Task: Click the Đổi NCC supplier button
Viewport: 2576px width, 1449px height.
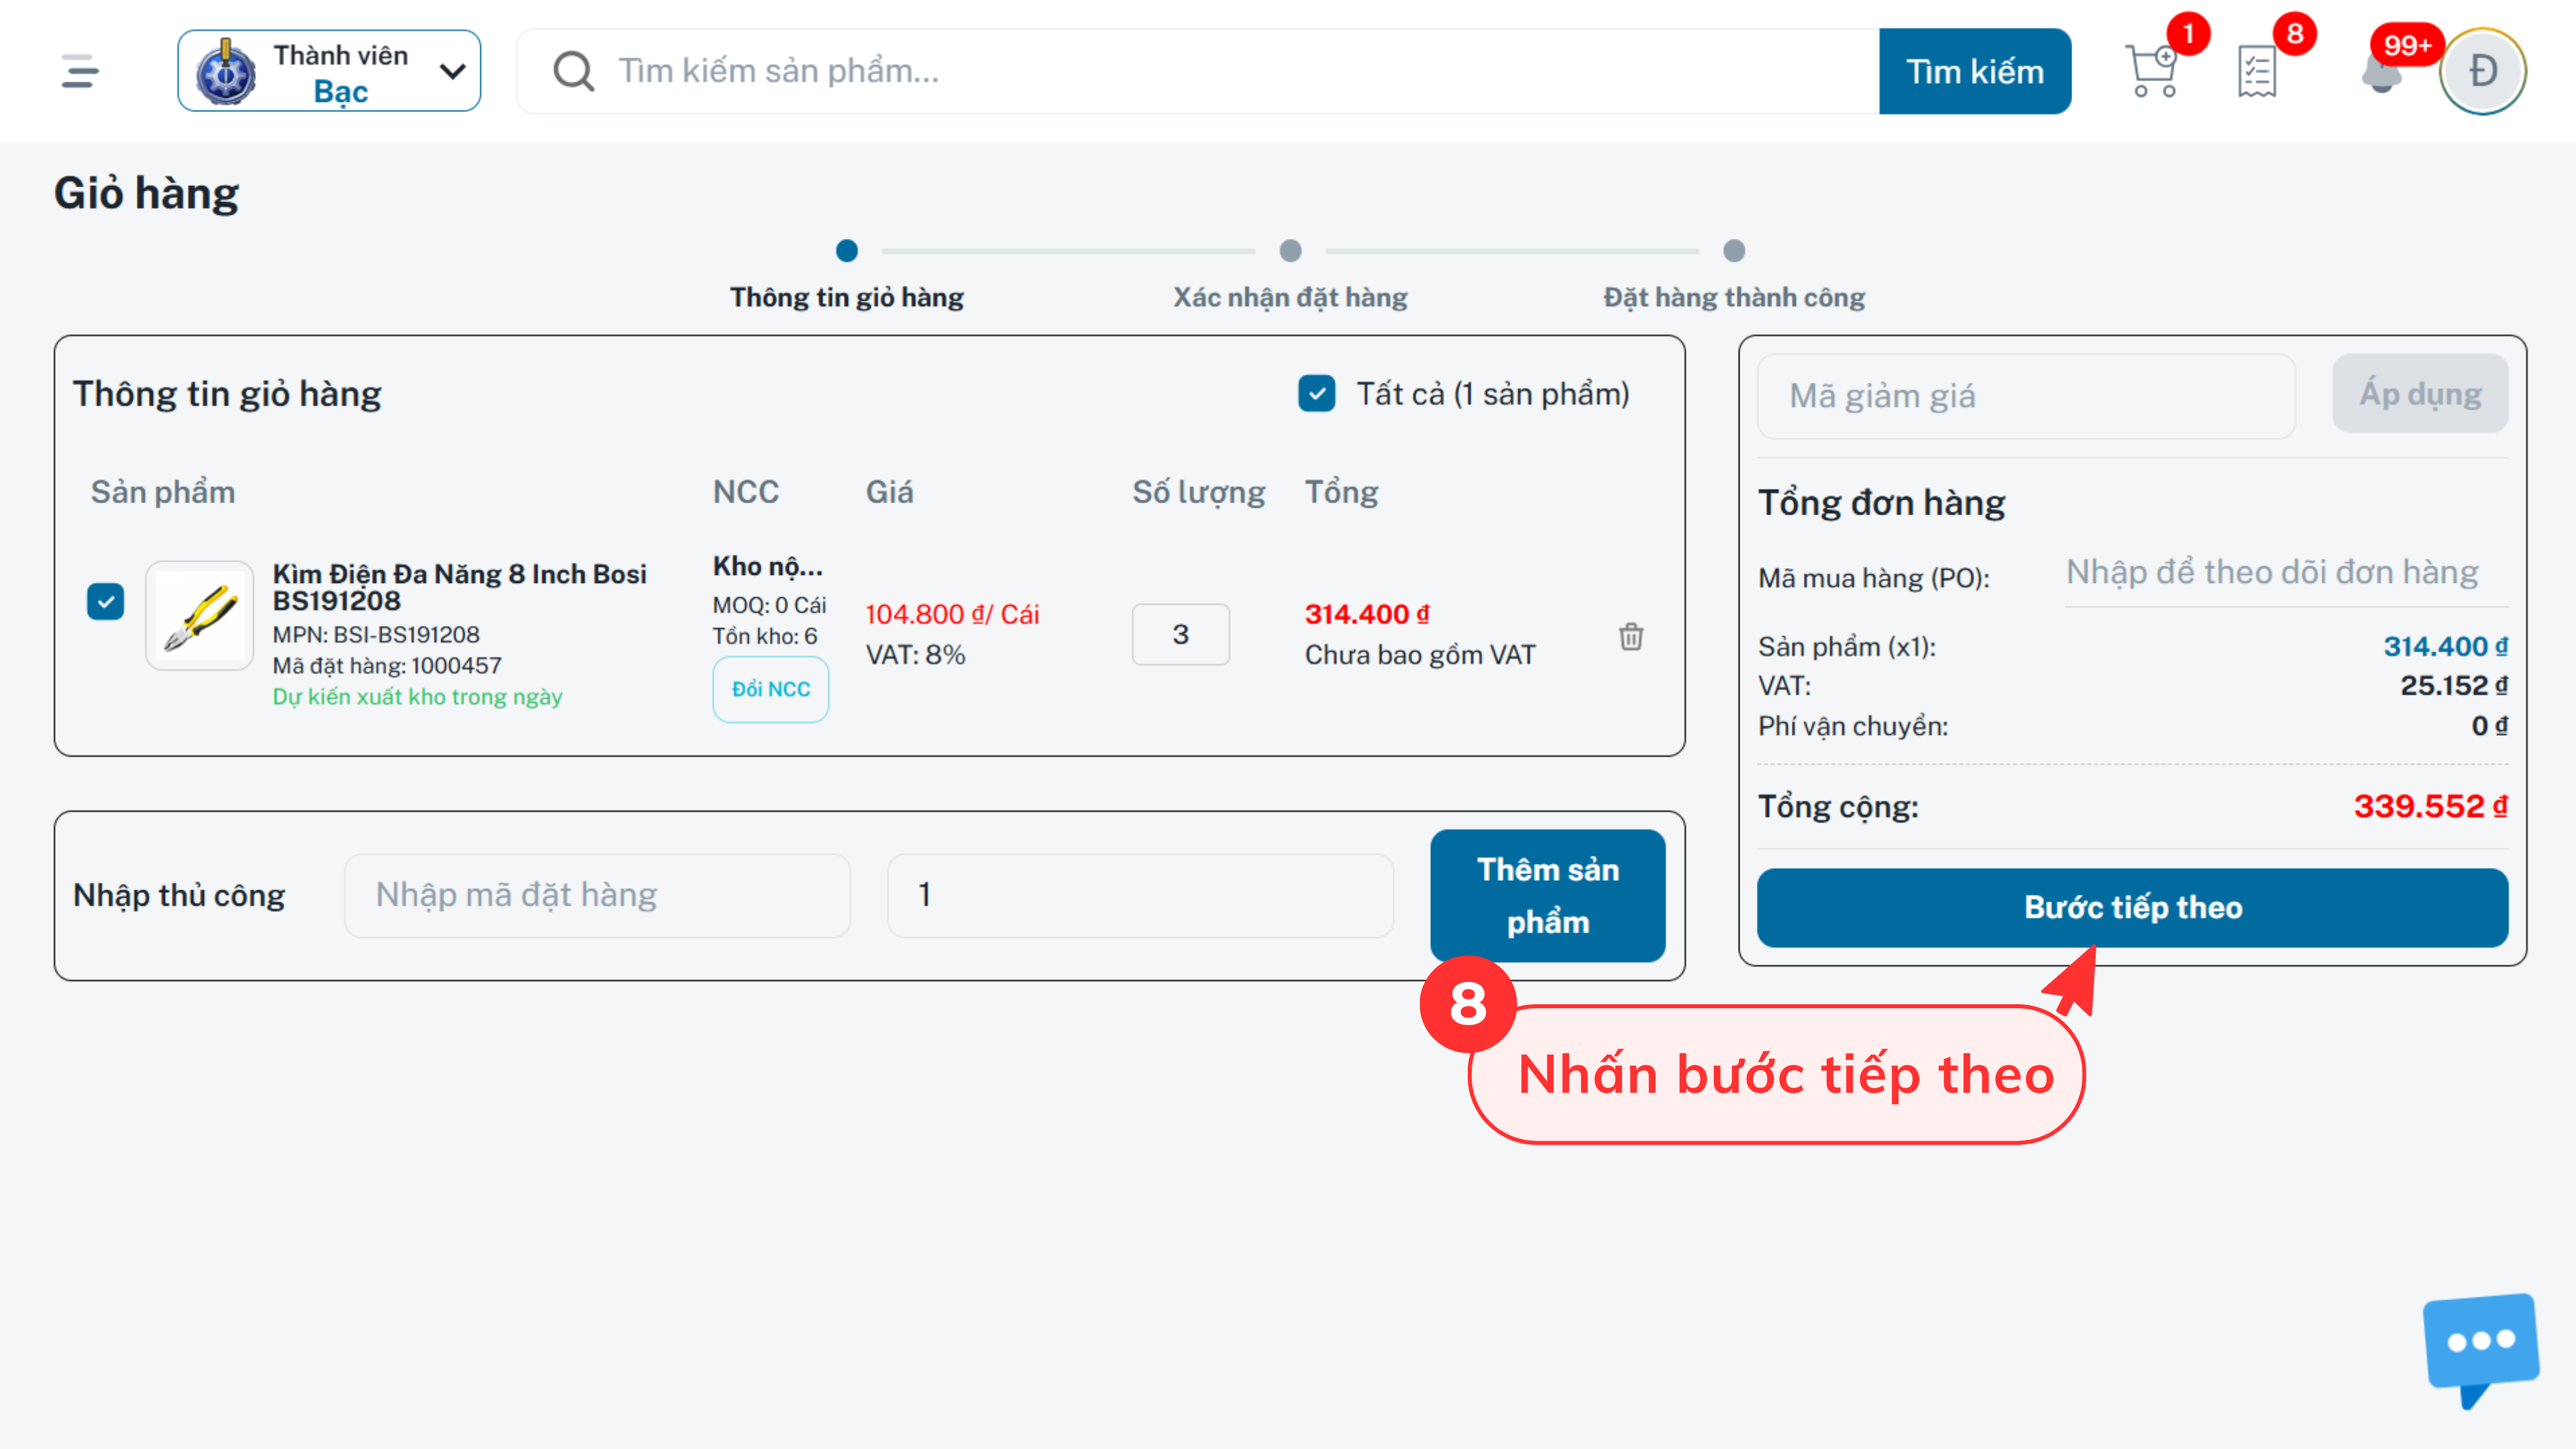Action: click(770, 689)
